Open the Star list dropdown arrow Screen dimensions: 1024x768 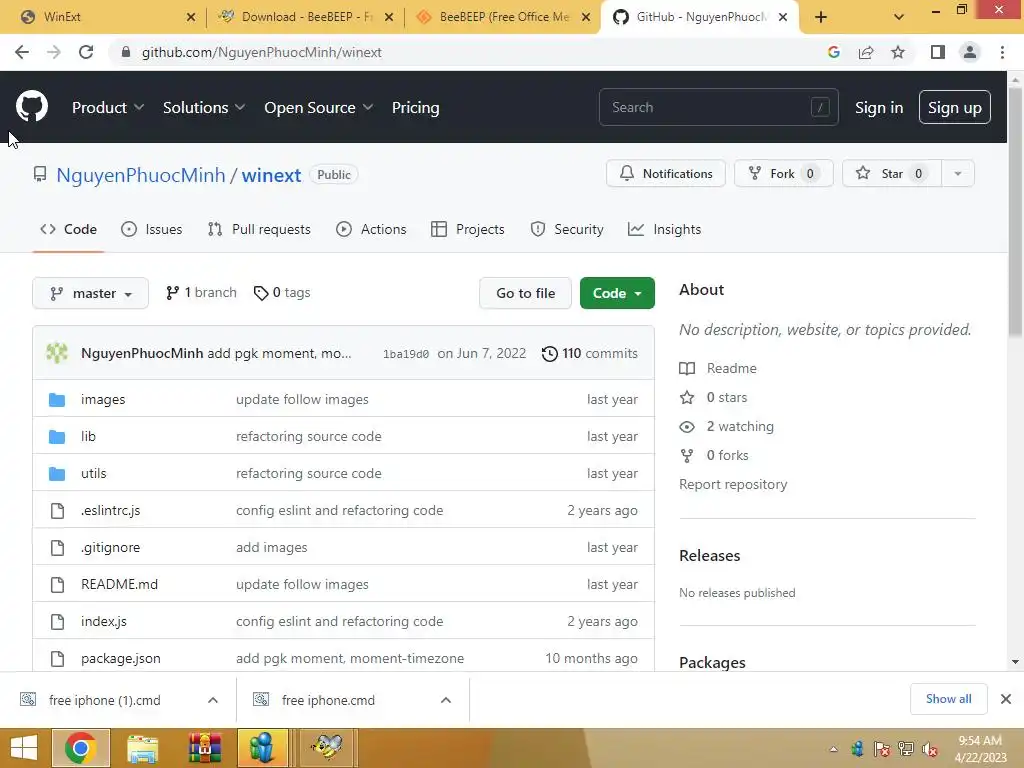[x=957, y=174]
